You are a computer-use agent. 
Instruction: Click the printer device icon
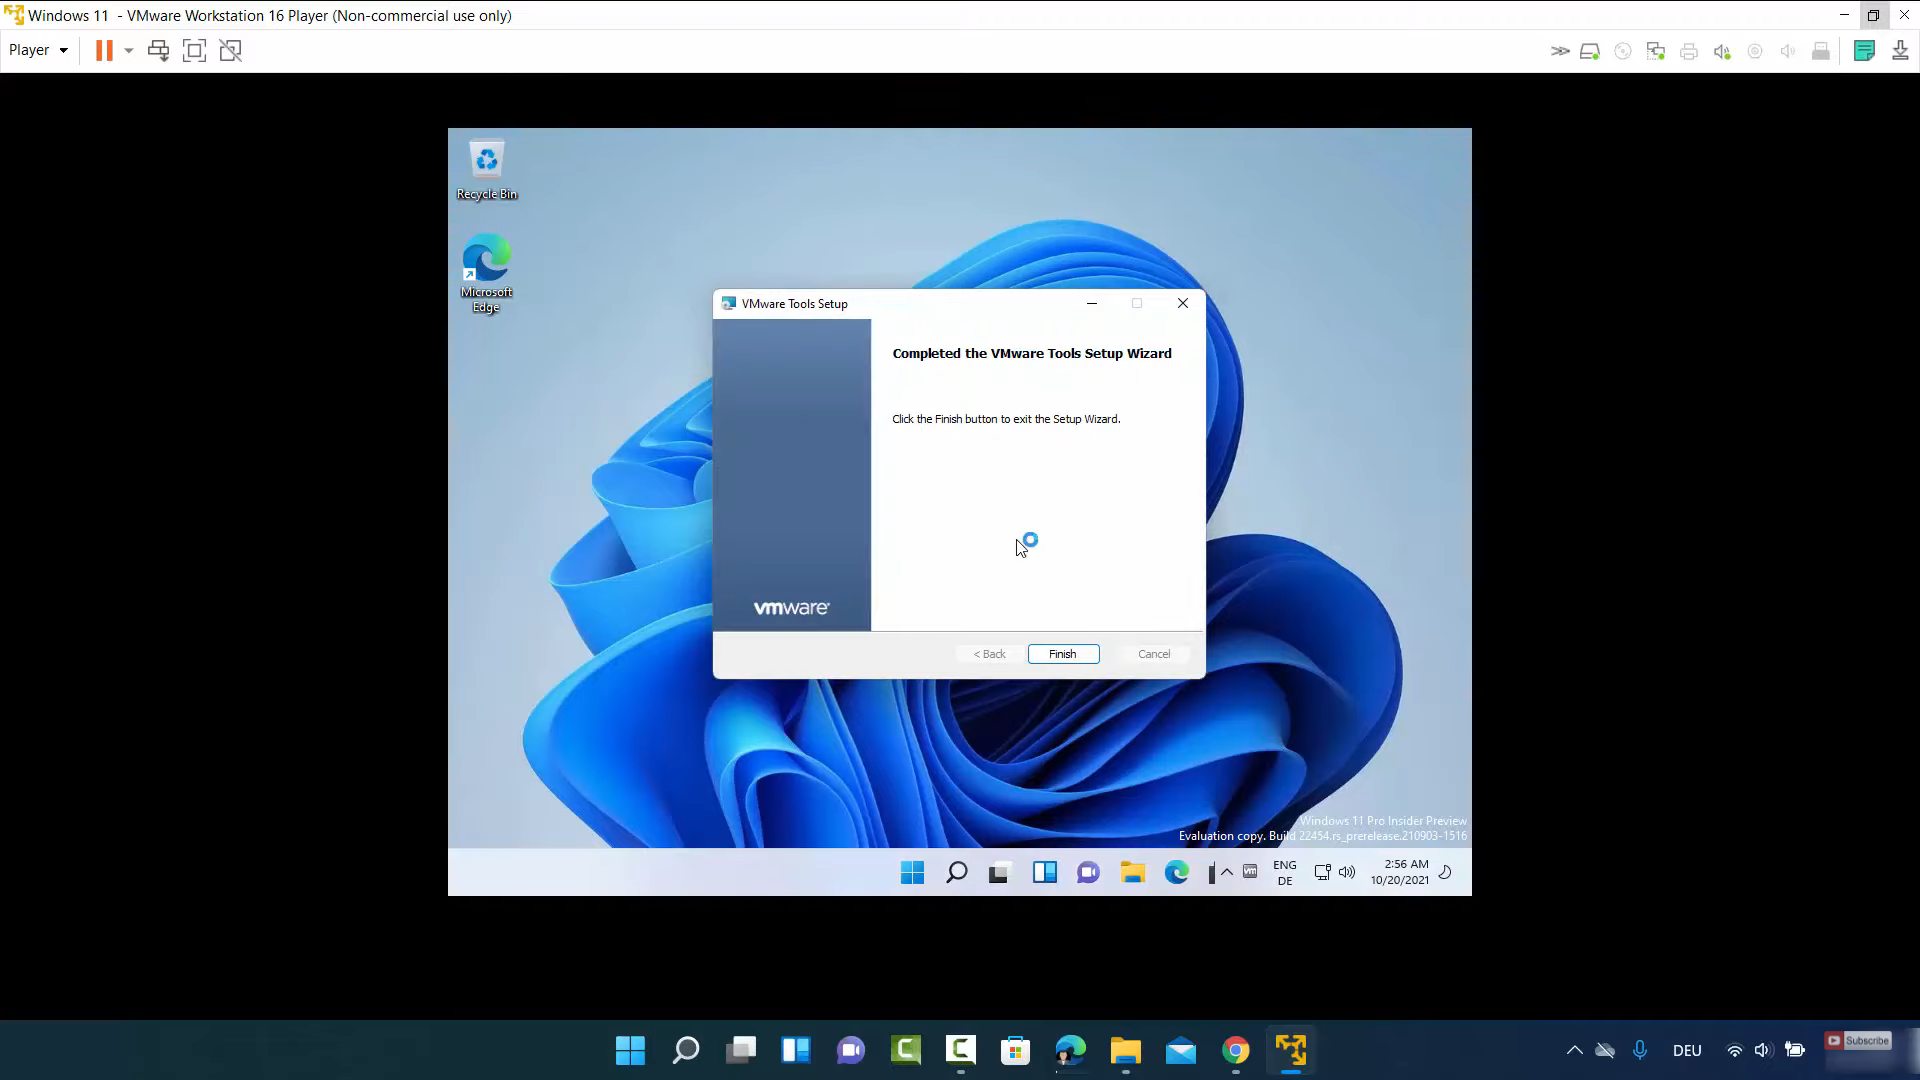(1689, 52)
